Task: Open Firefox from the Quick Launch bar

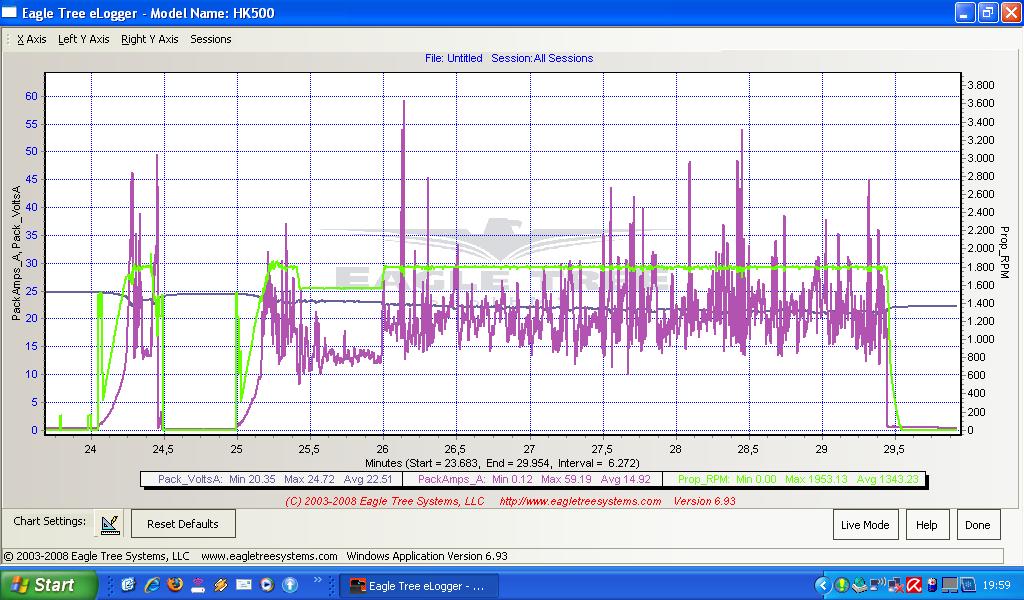Action: [x=175, y=585]
